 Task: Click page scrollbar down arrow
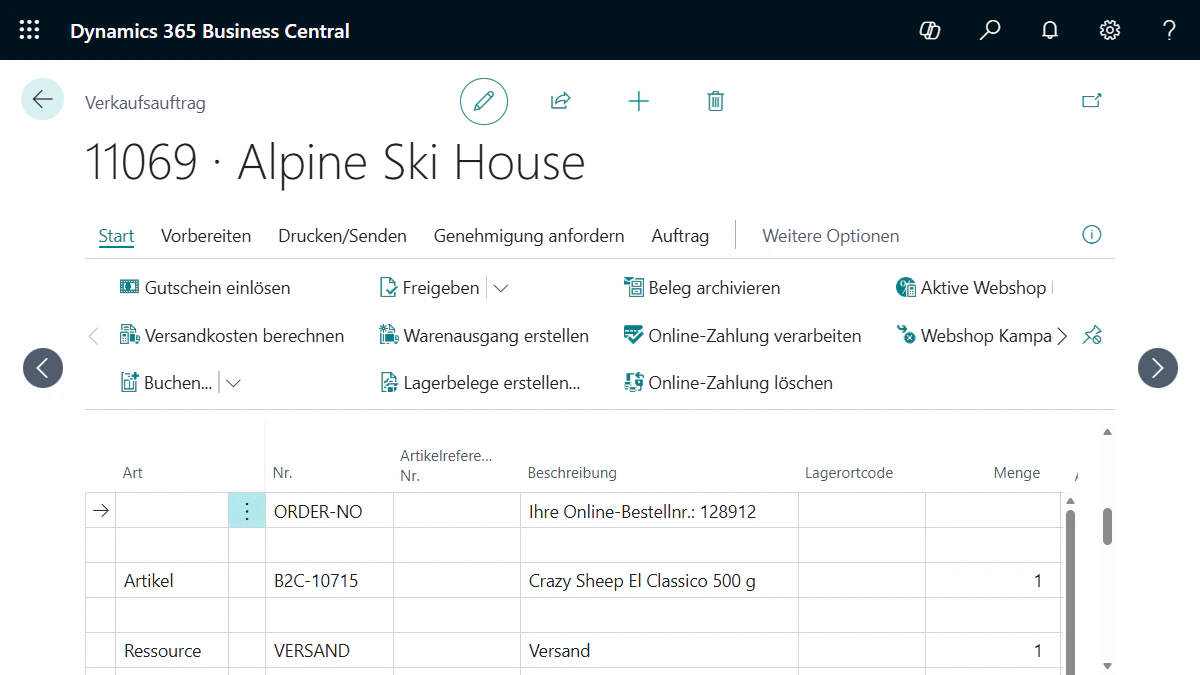[1107, 664]
